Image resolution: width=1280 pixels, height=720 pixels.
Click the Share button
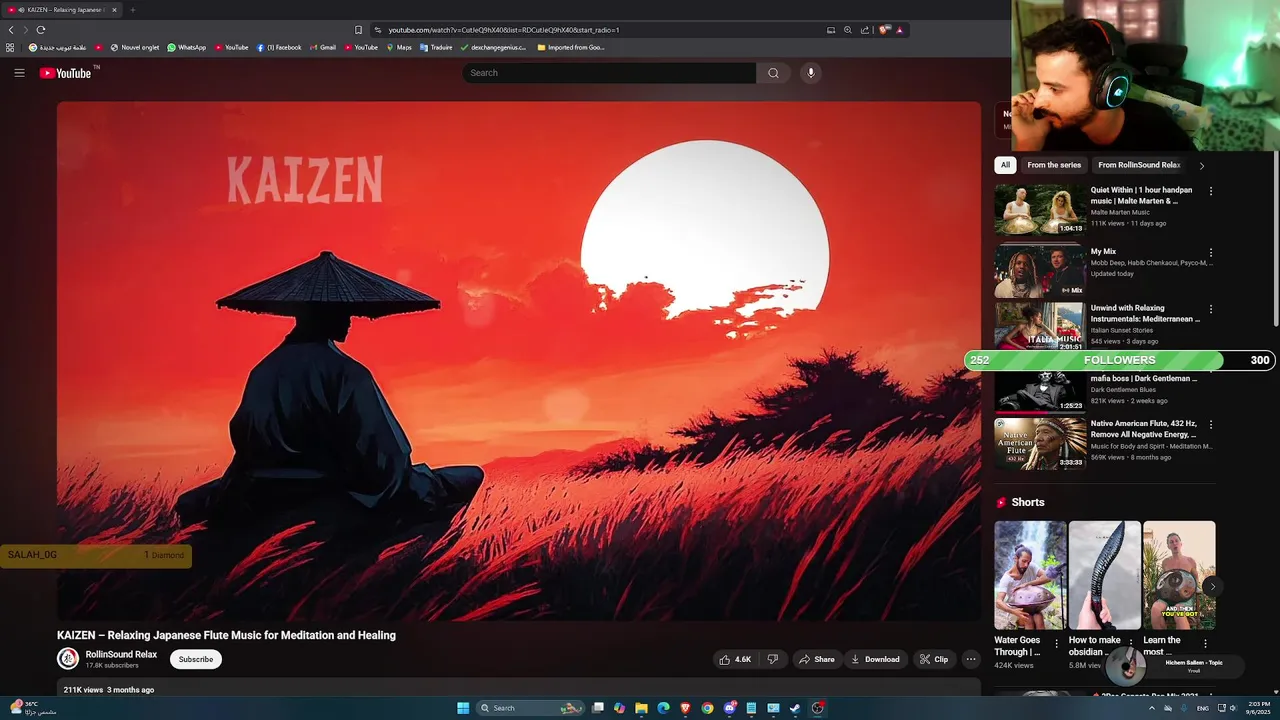coord(817,659)
